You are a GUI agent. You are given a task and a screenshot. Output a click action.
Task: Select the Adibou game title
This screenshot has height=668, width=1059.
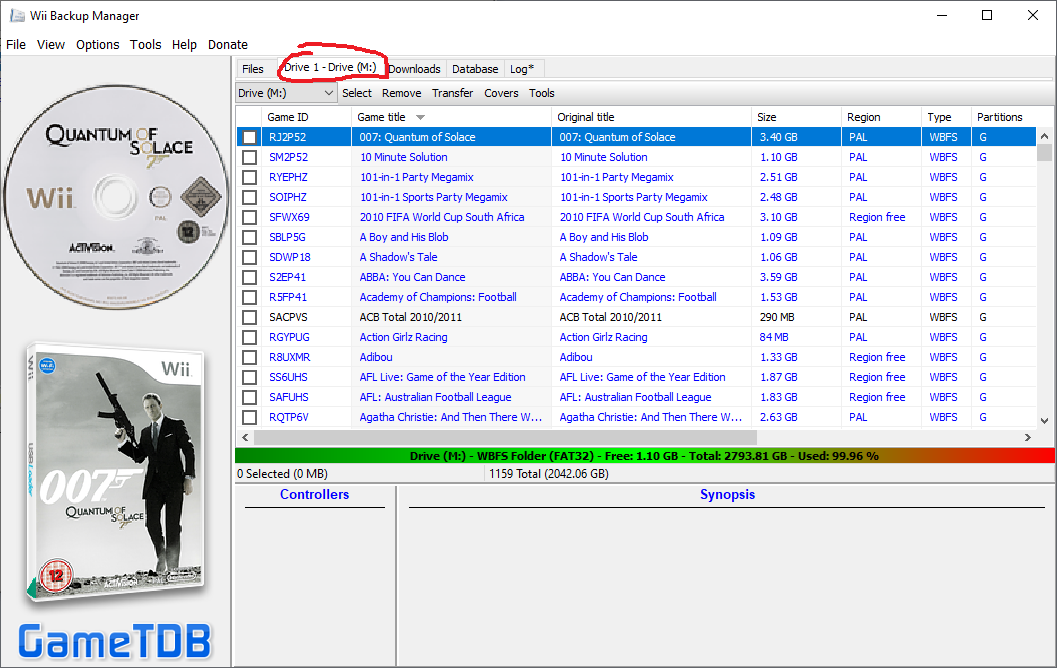(x=376, y=357)
